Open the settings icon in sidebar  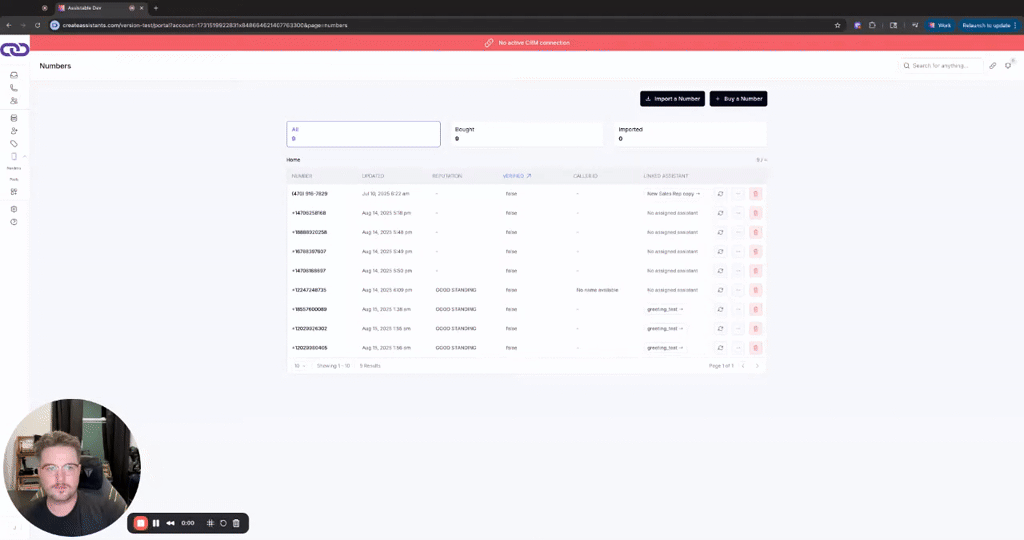14,210
